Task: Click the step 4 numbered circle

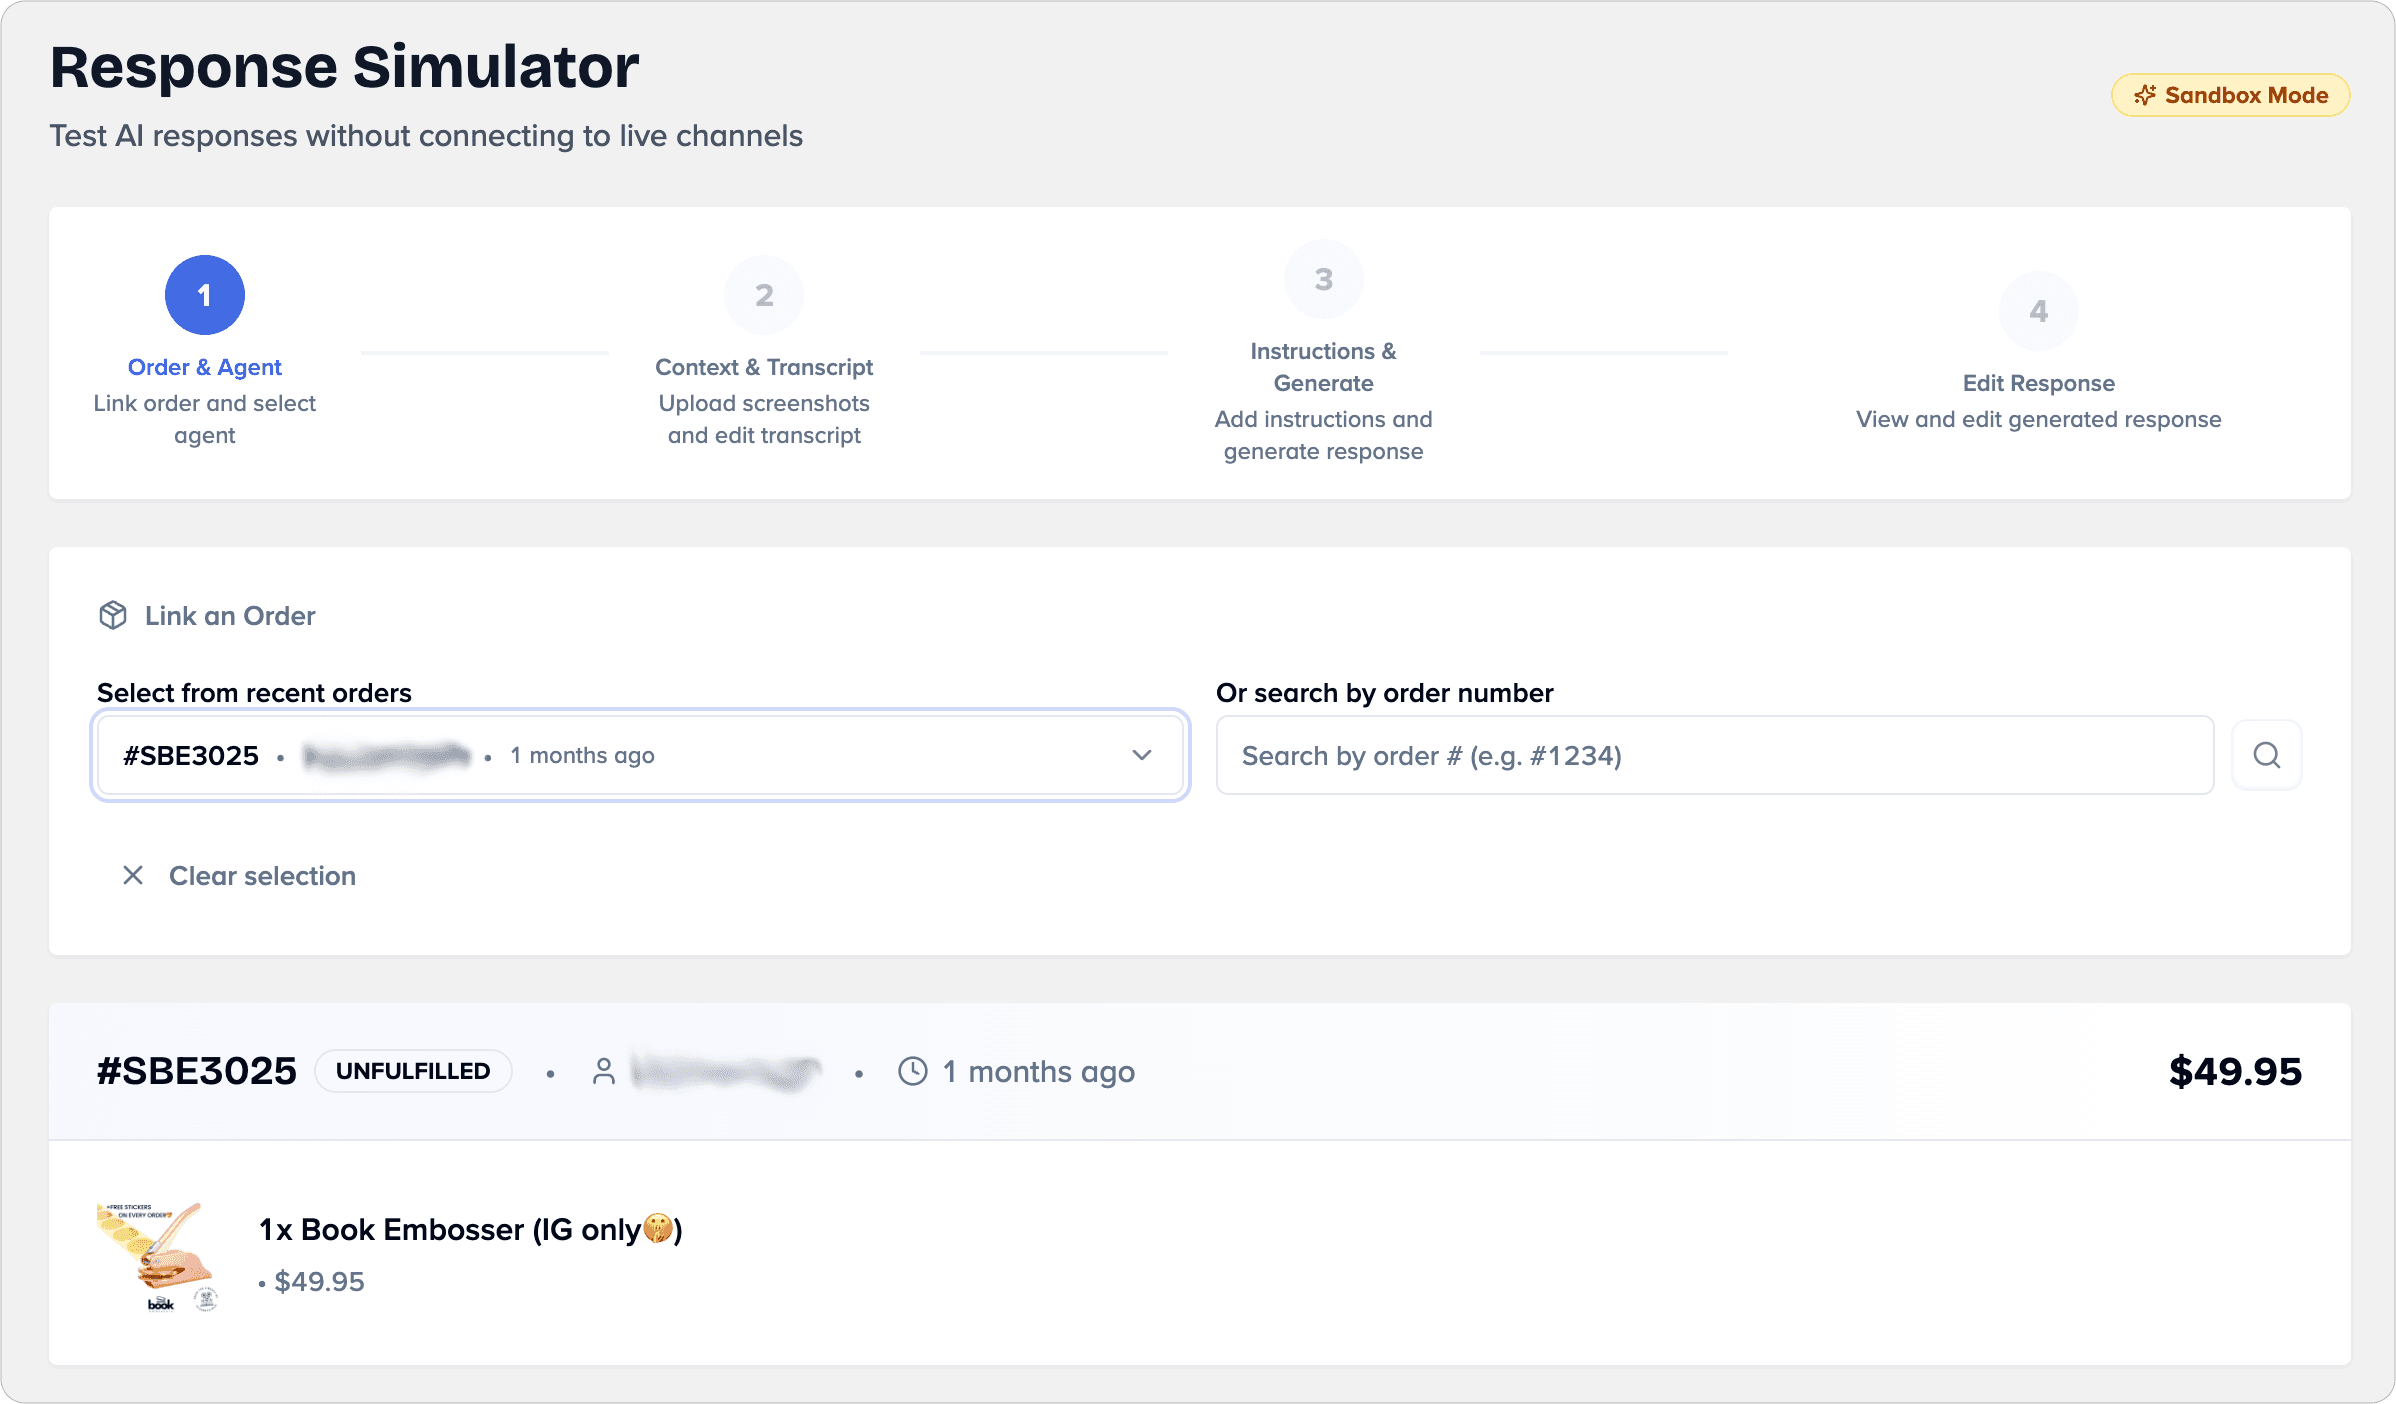Action: pyautogui.click(x=2038, y=311)
